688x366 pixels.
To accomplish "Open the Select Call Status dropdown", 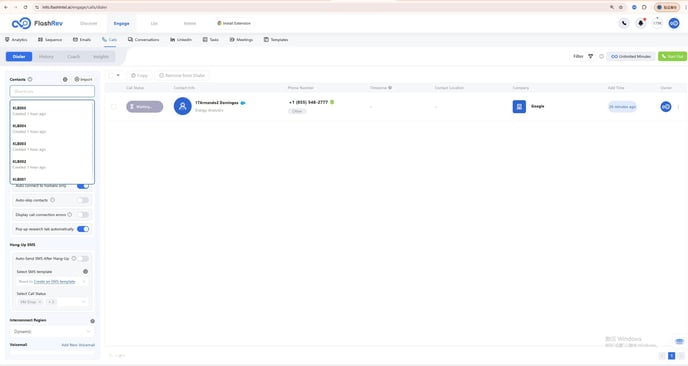I will (x=52, y=302).
